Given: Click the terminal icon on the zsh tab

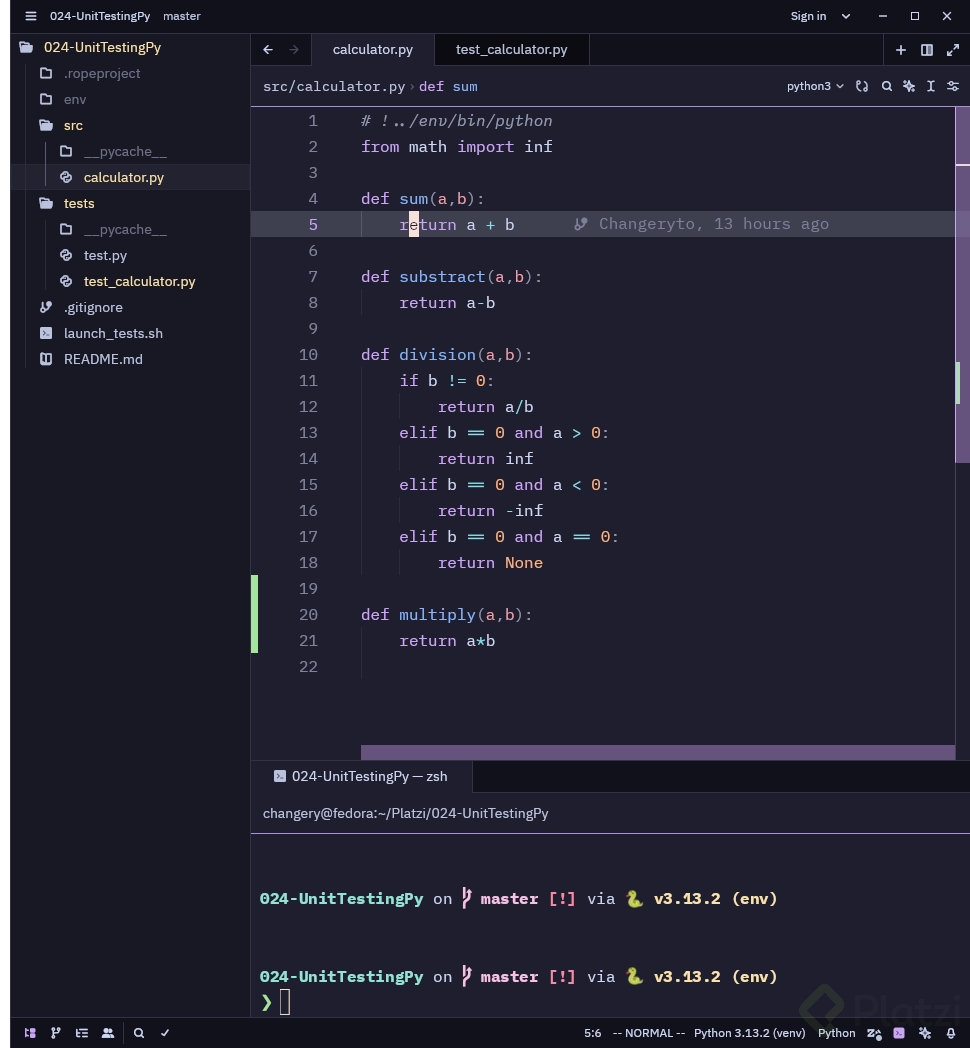Looking at the screenshot, I should coord(279,776).
